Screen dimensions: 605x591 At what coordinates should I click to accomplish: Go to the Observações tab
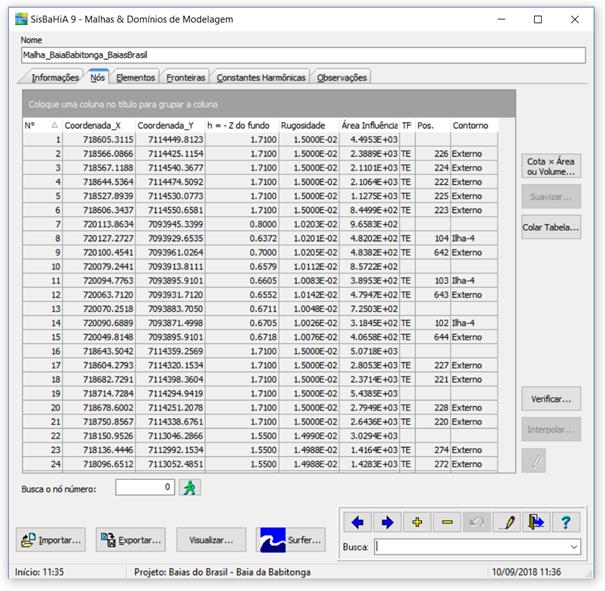pyautogui.click(x=341, y=78)
